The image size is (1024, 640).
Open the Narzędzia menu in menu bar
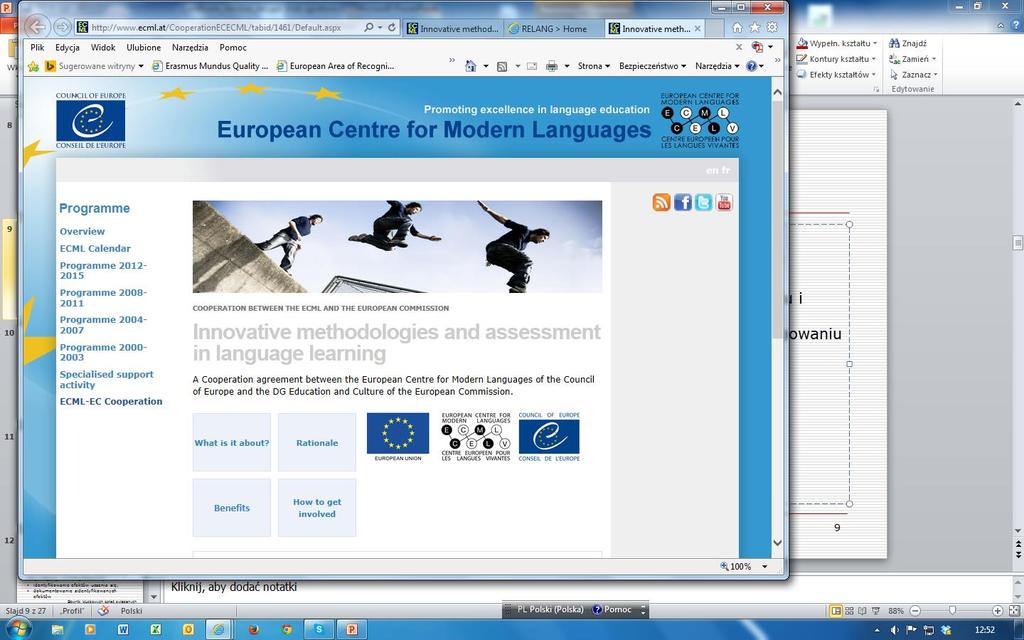click(190, 47)
